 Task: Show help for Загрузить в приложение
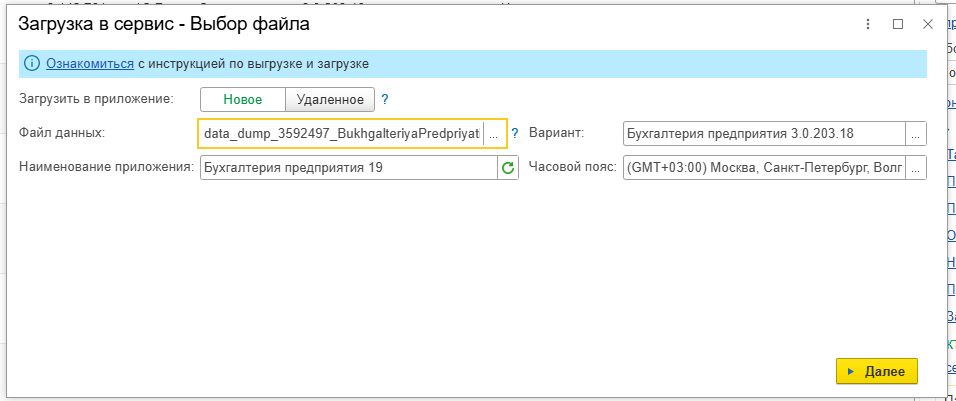(x=385, y=99)
